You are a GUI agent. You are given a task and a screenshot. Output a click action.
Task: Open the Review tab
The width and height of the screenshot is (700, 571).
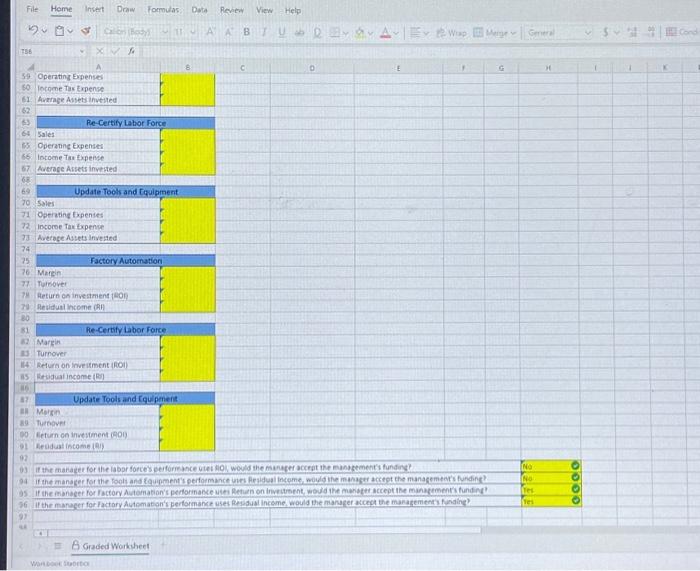point(232,10)
